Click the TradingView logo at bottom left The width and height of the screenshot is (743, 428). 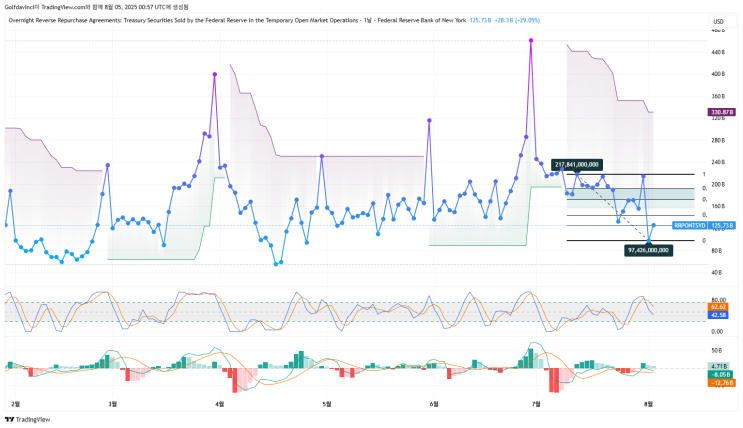point(27,419)
